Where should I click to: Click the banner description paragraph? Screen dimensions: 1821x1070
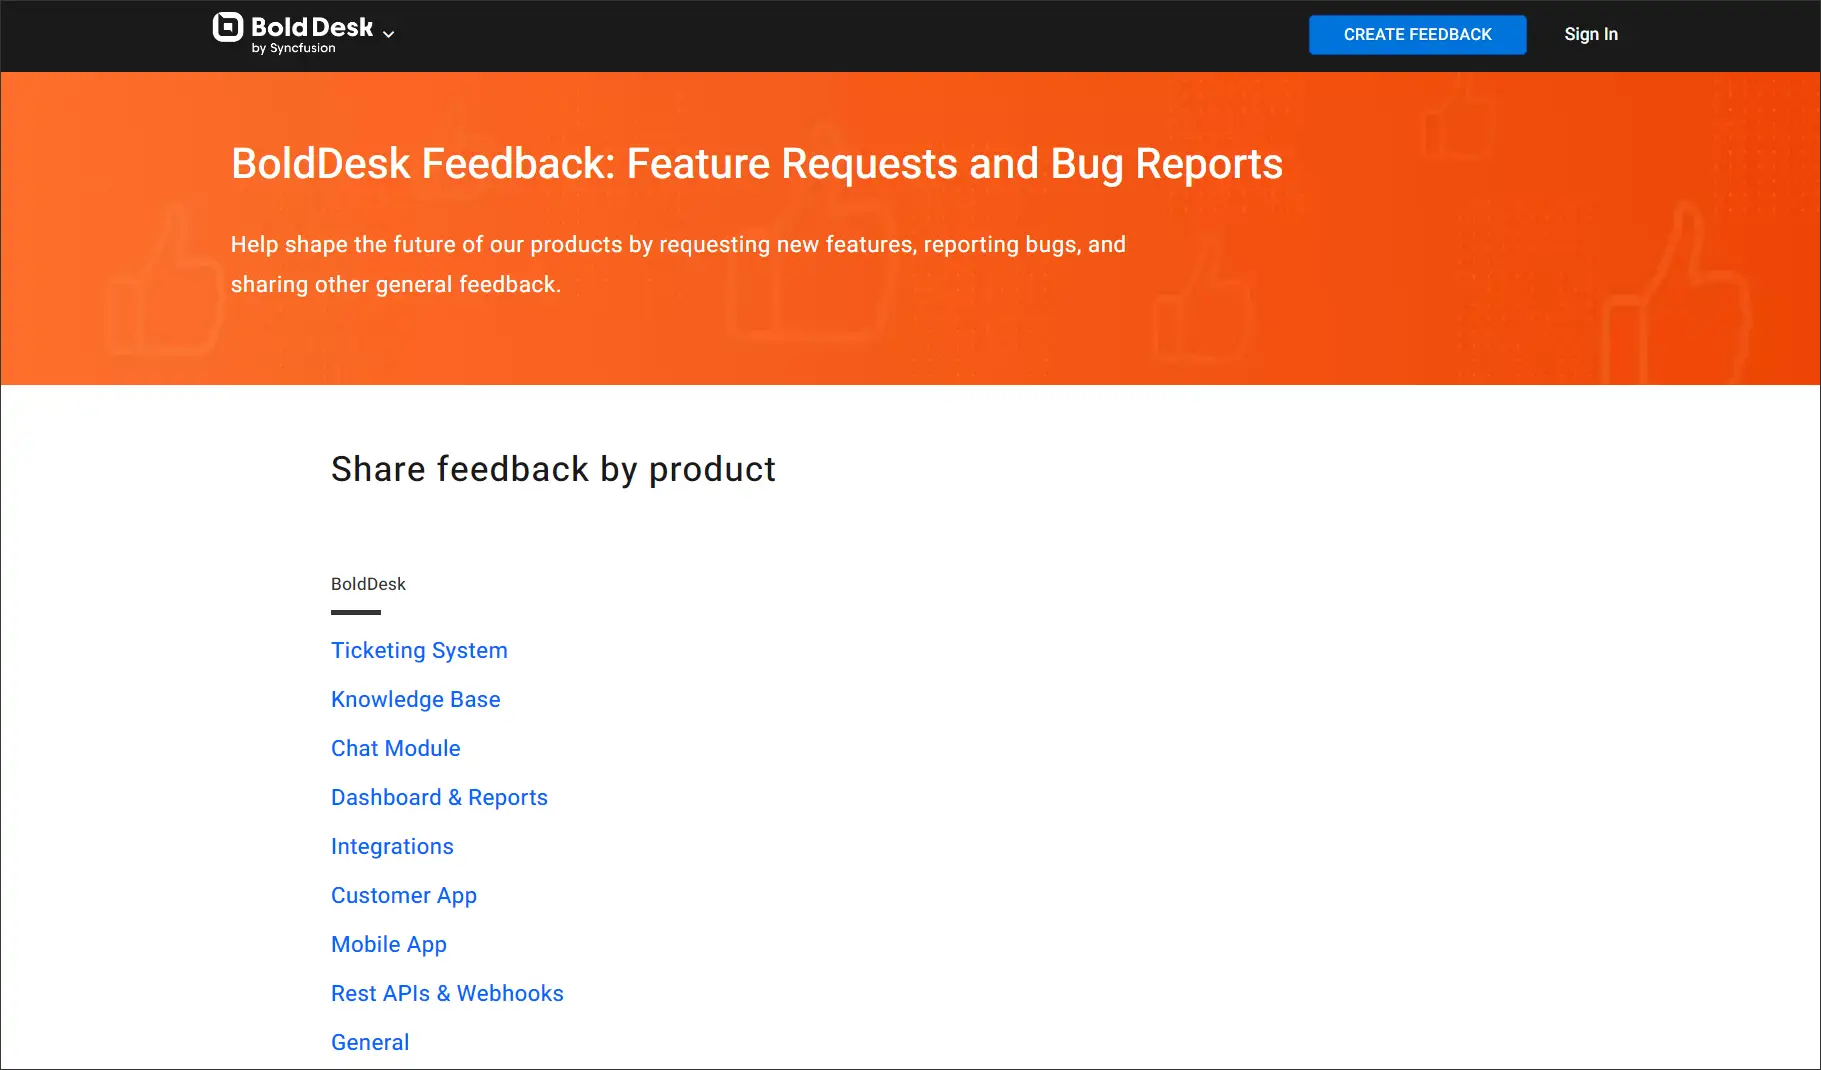(x=677, y=264)
